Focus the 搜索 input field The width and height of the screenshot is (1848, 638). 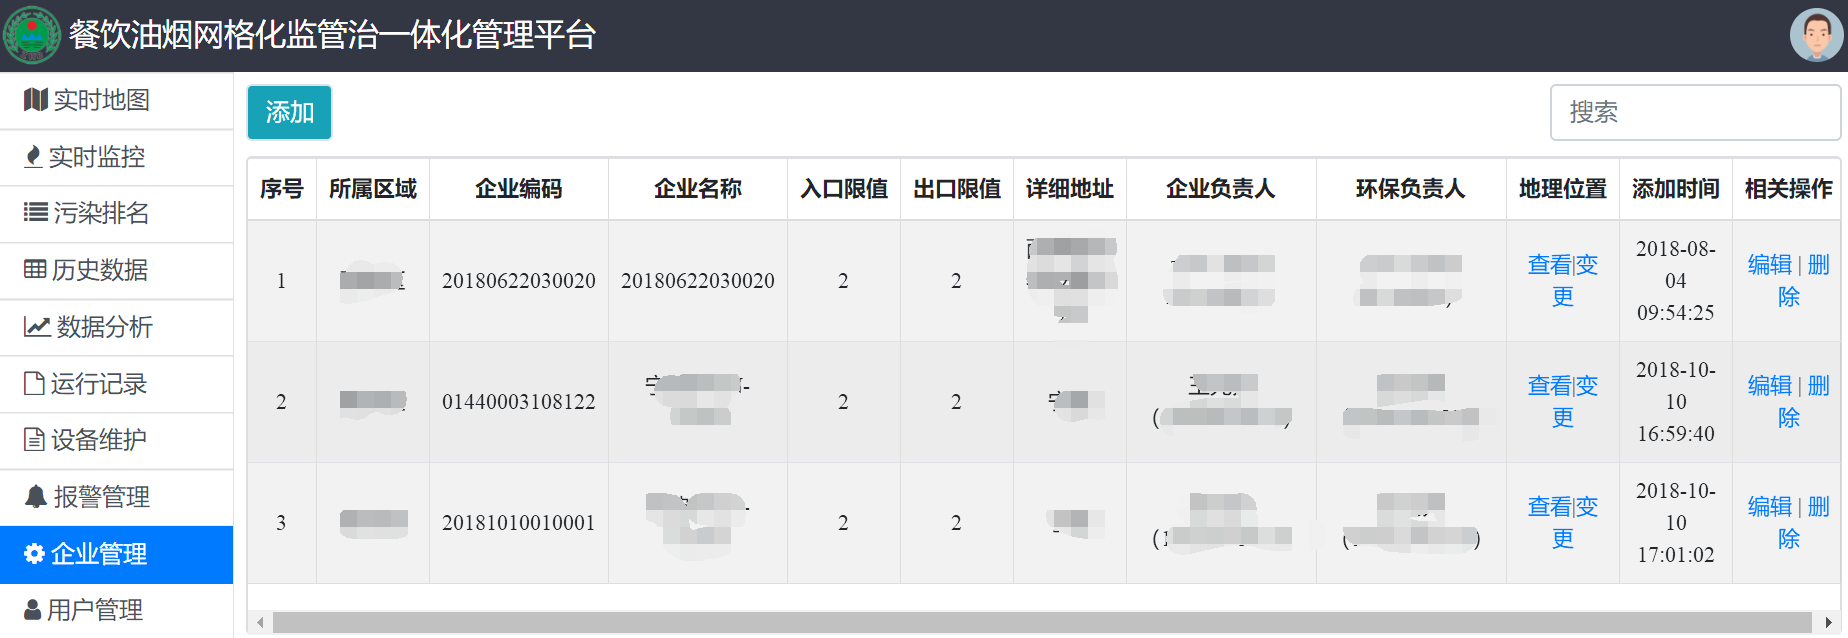coord(1694,112)
